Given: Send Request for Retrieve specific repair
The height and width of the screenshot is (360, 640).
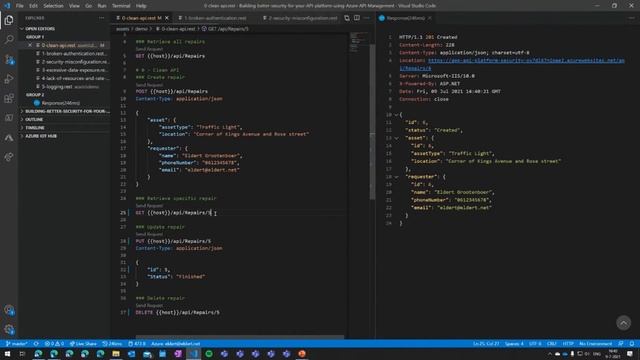Looking at the screenshot, I should [x=149, y=206].
